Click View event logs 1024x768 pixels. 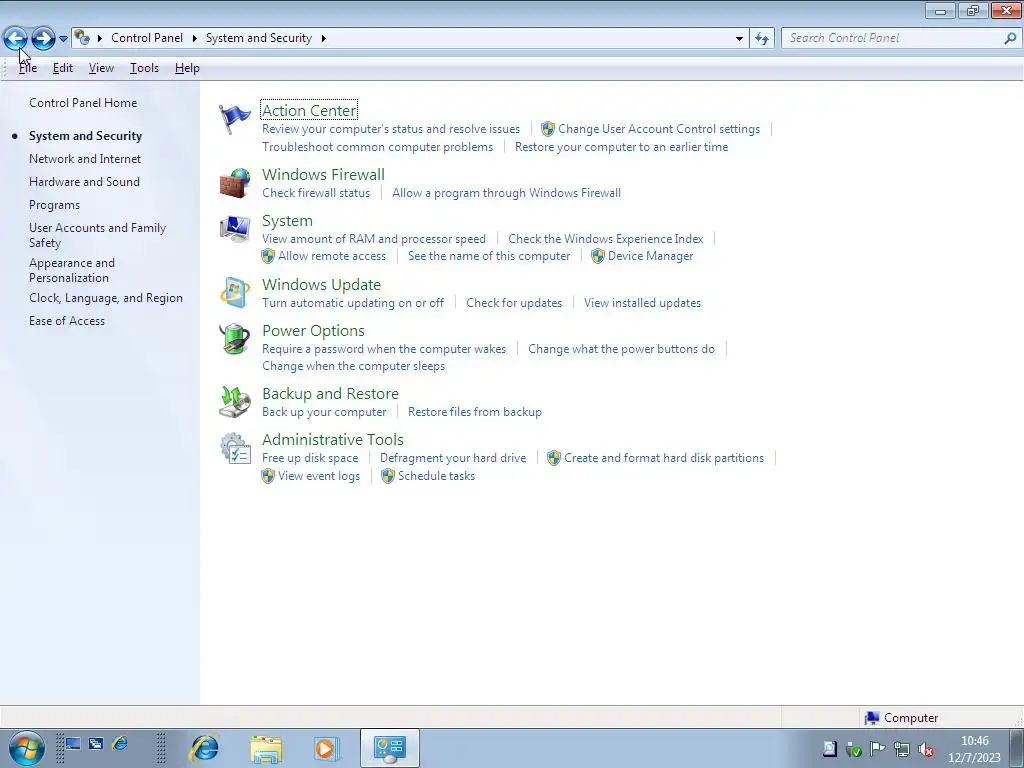[x=319, y=476]
